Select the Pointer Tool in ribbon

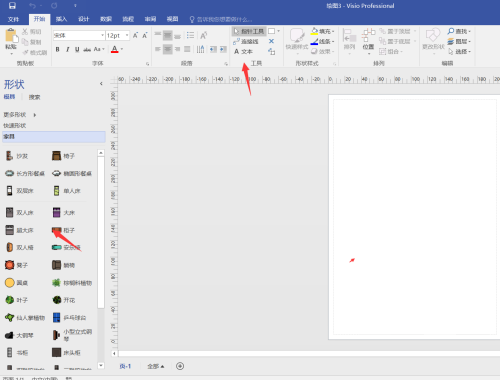click(x=249, y=31)
